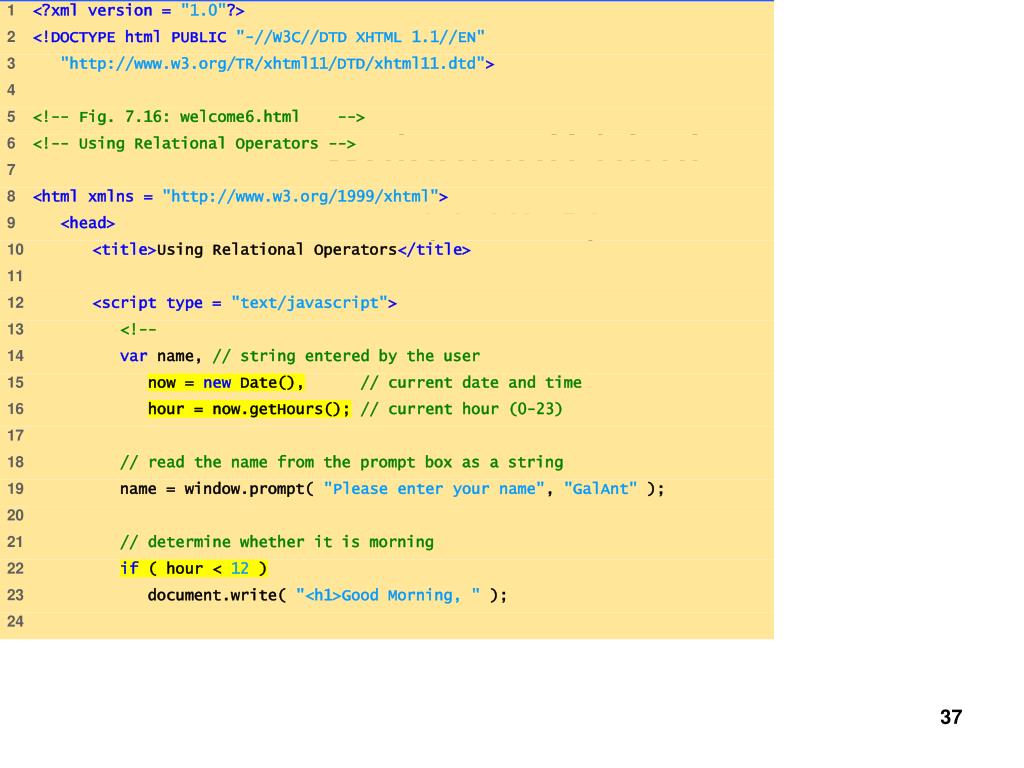1024x768 pixels.
Task: Click the xhtml11.dtd URL string
Action: click(x=273, y=63)
